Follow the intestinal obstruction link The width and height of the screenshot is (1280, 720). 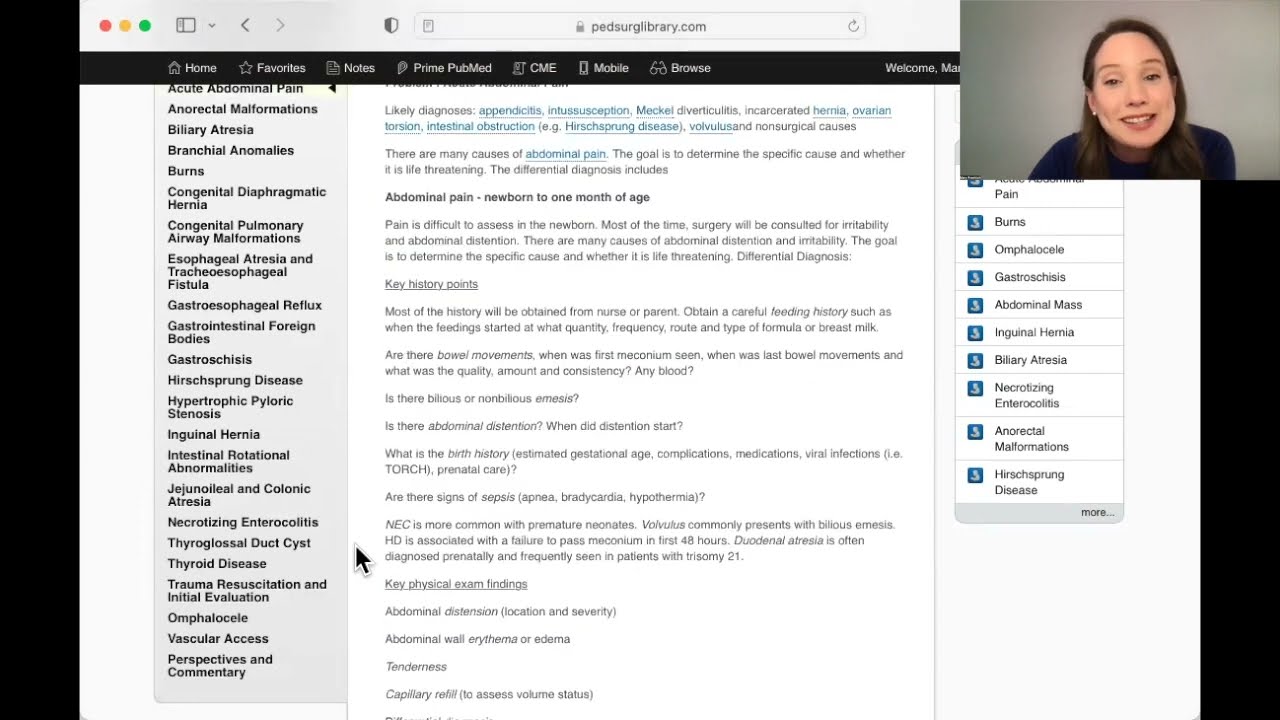click(x=481, y=127)
